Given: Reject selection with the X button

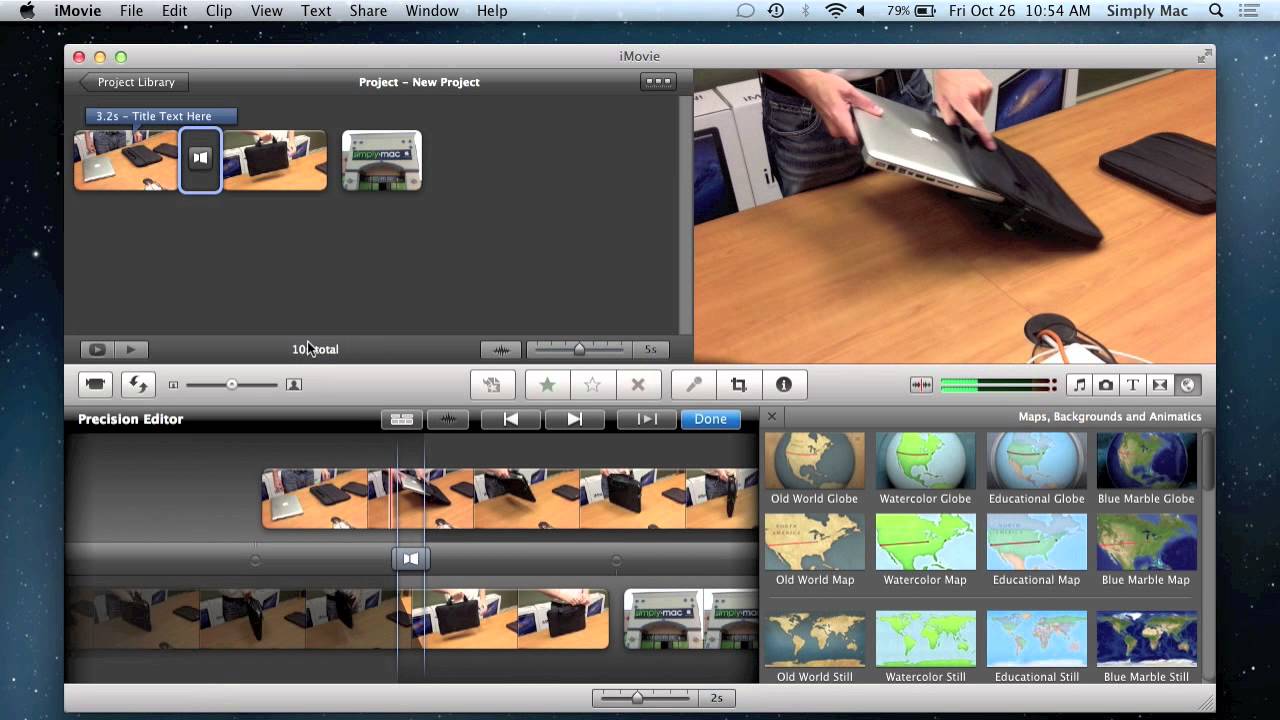Looking at the screenshot, I should [x=638, y=384].
